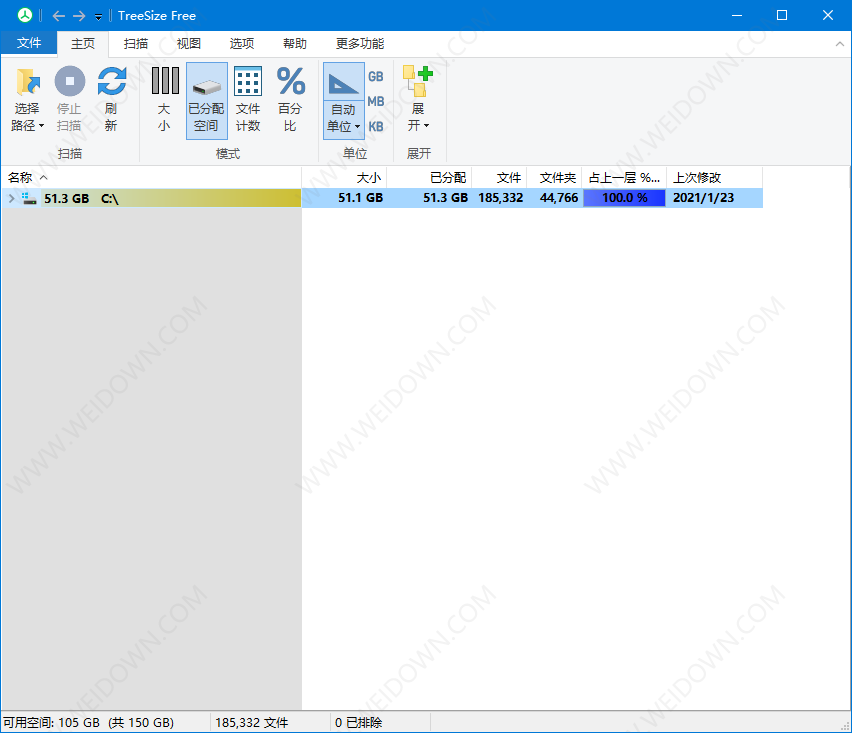Click the 0 已排除 status entry
The height and width of the screenshot is (733, 852).
coord(359,723)
